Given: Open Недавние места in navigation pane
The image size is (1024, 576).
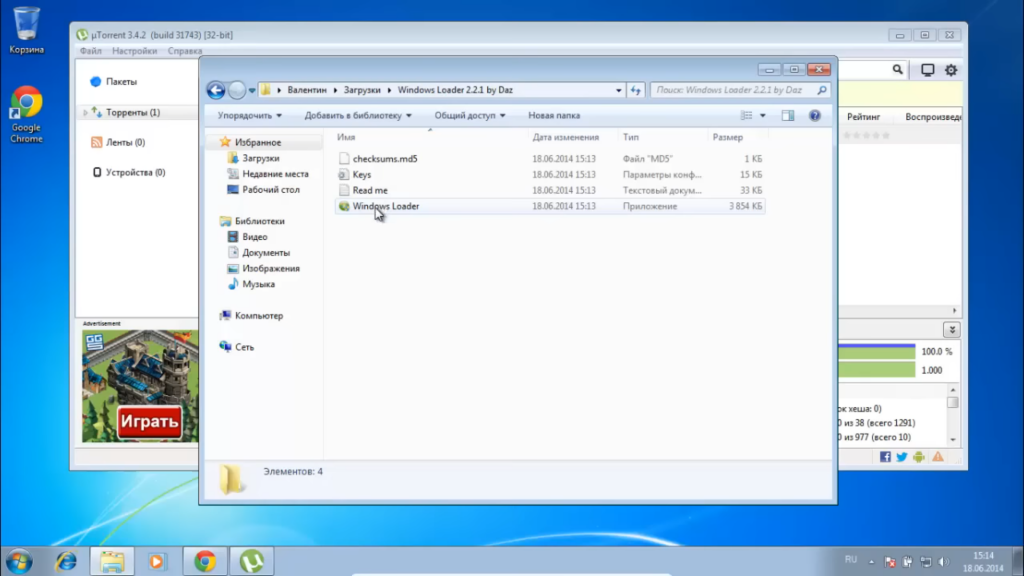Looking at the screenshot, I should [x=275, y=174].
